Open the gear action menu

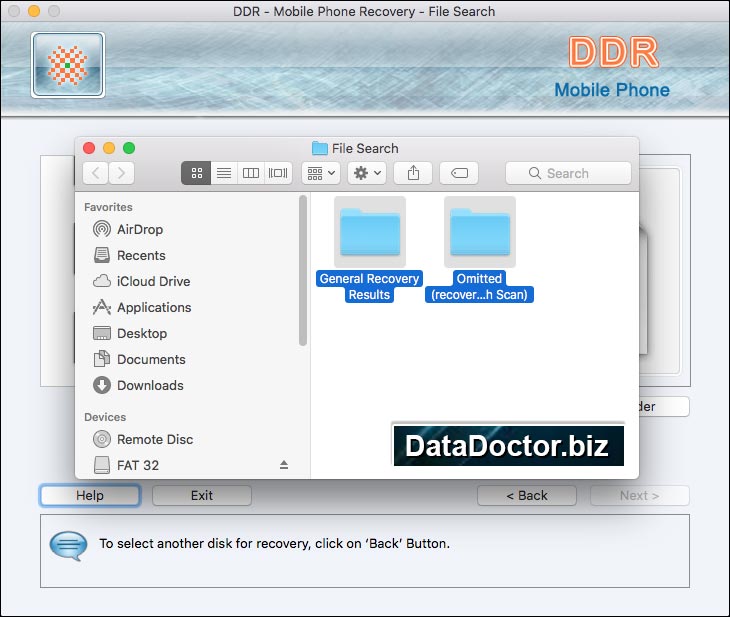click(x=366, y=173)
